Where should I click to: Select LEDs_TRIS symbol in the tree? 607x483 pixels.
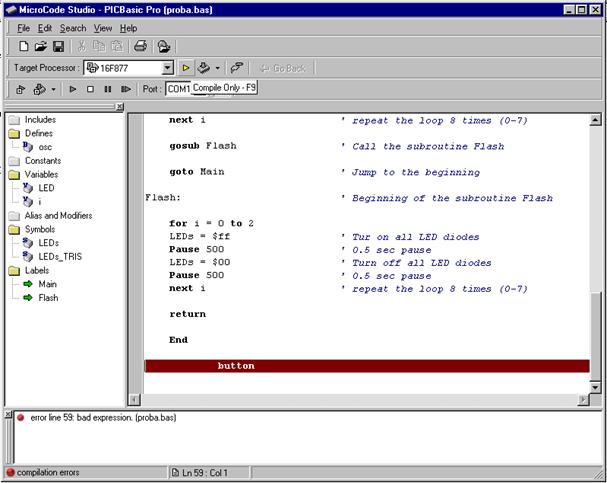point(62,256)
